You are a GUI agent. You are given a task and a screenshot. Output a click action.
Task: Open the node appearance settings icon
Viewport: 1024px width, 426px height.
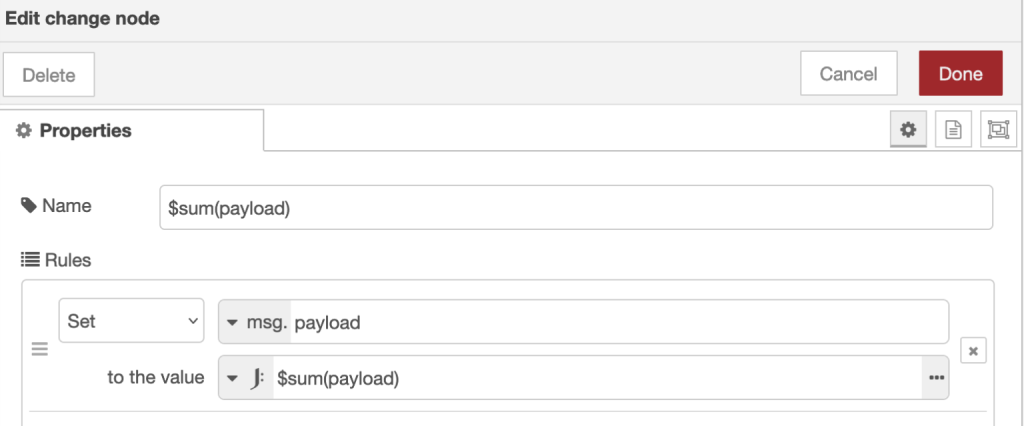click(998, 129)
